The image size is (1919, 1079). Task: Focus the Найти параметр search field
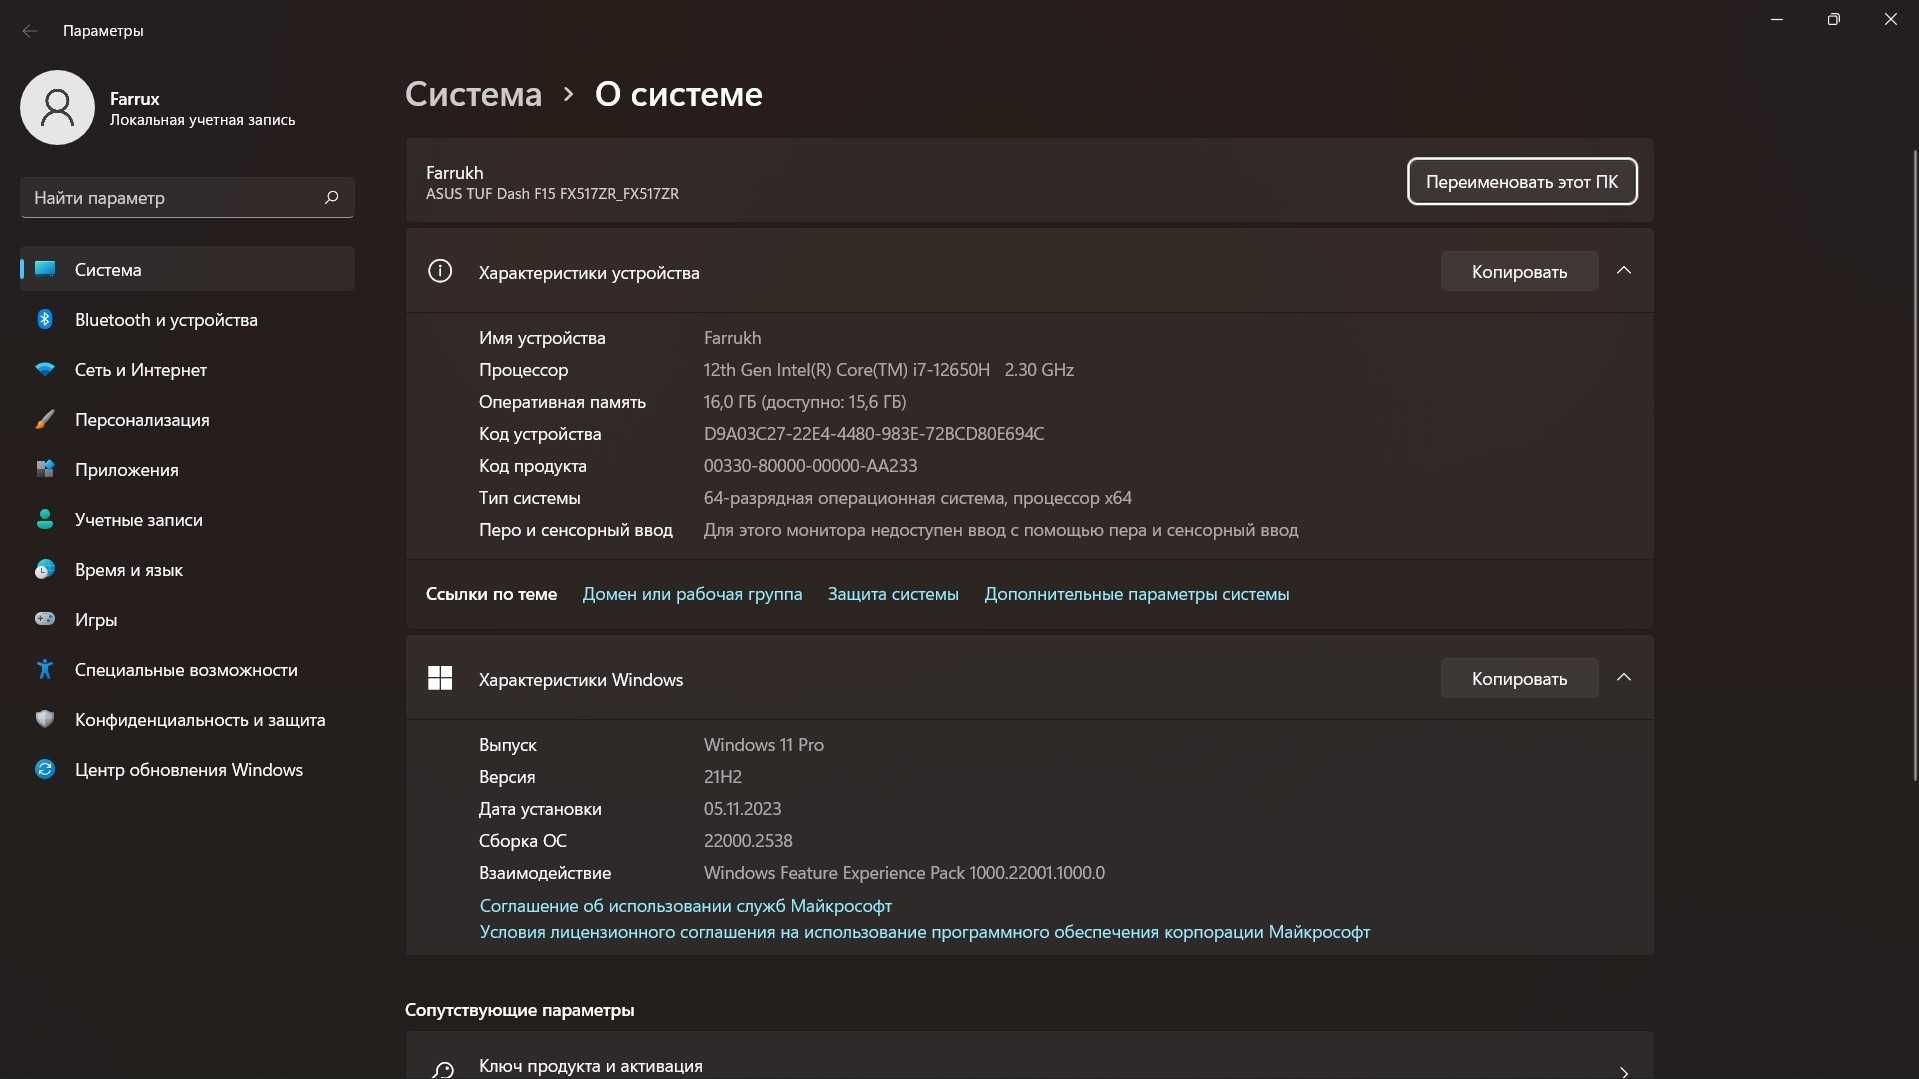pyautogui.click(x=187, y=197)
